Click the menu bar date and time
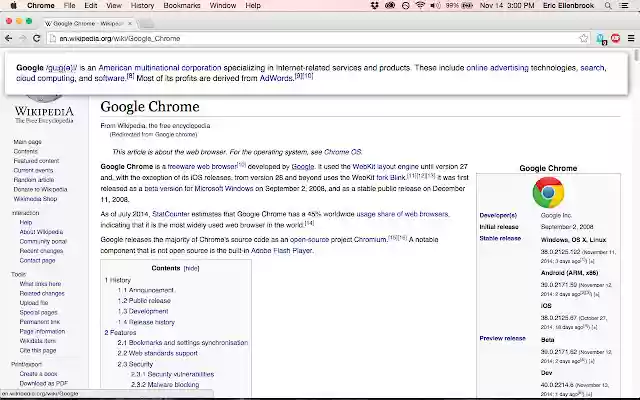 pyautogui.click(x=507, y=5)
